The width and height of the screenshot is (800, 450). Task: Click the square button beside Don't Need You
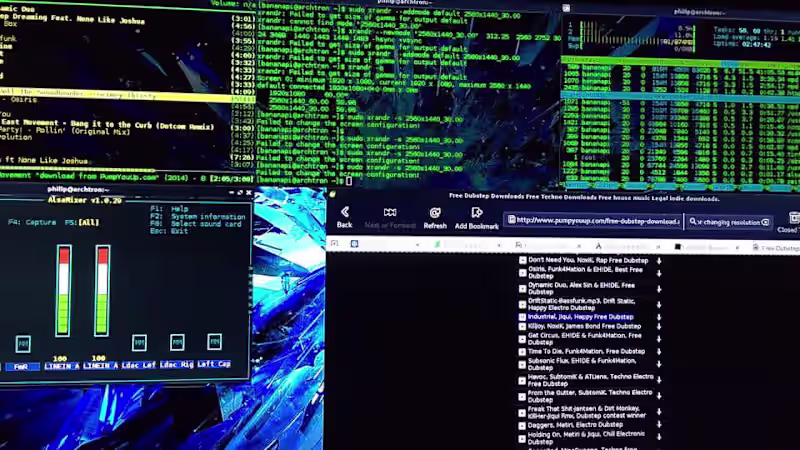tap(522, 260)
